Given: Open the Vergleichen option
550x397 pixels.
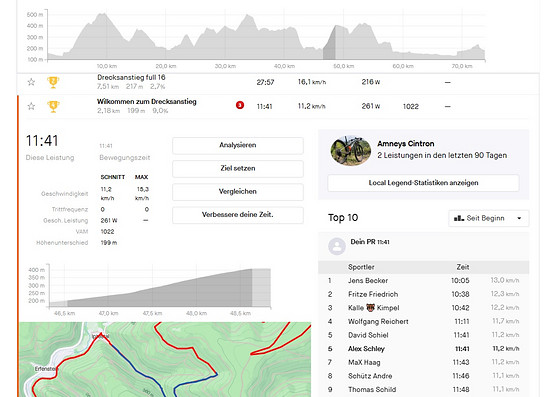Looking at the screenshot, I should [238, 191].
